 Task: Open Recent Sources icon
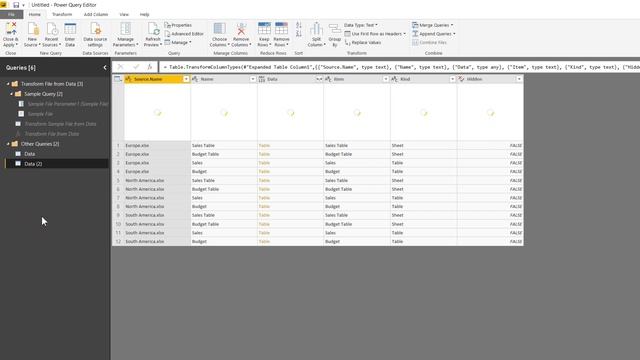pos(52,29)
